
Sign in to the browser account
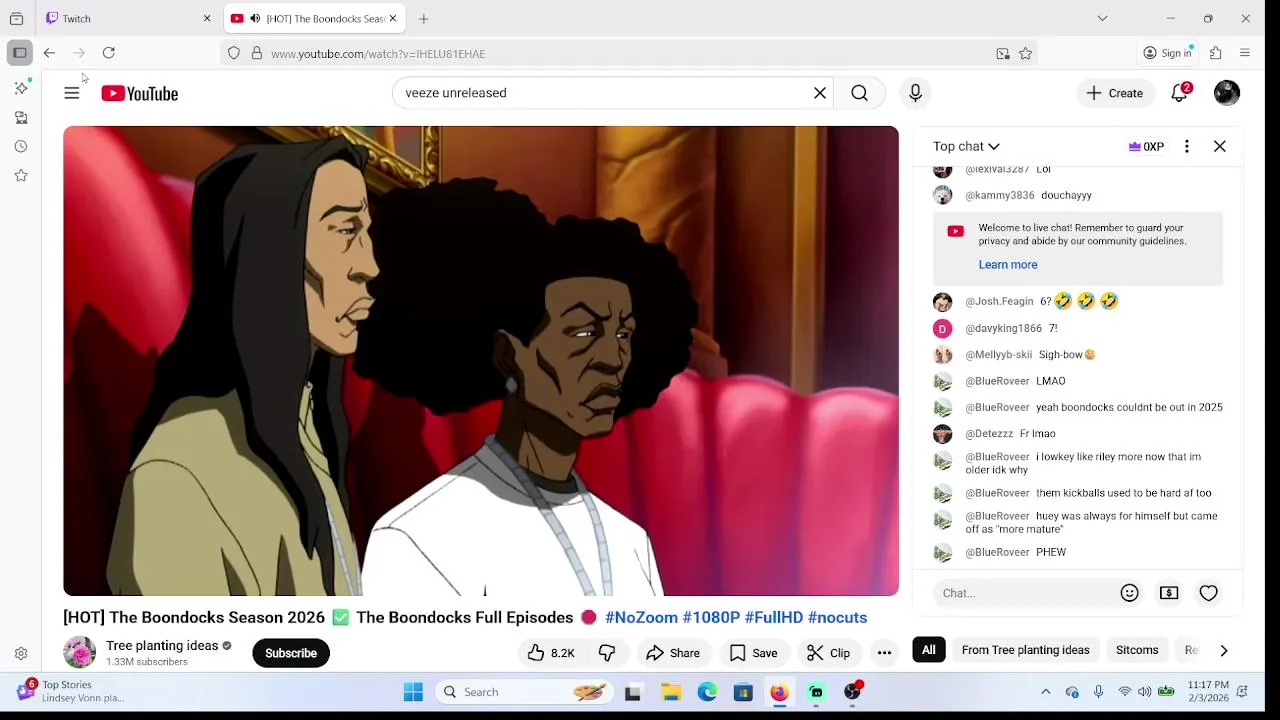tap(1168, 53)
